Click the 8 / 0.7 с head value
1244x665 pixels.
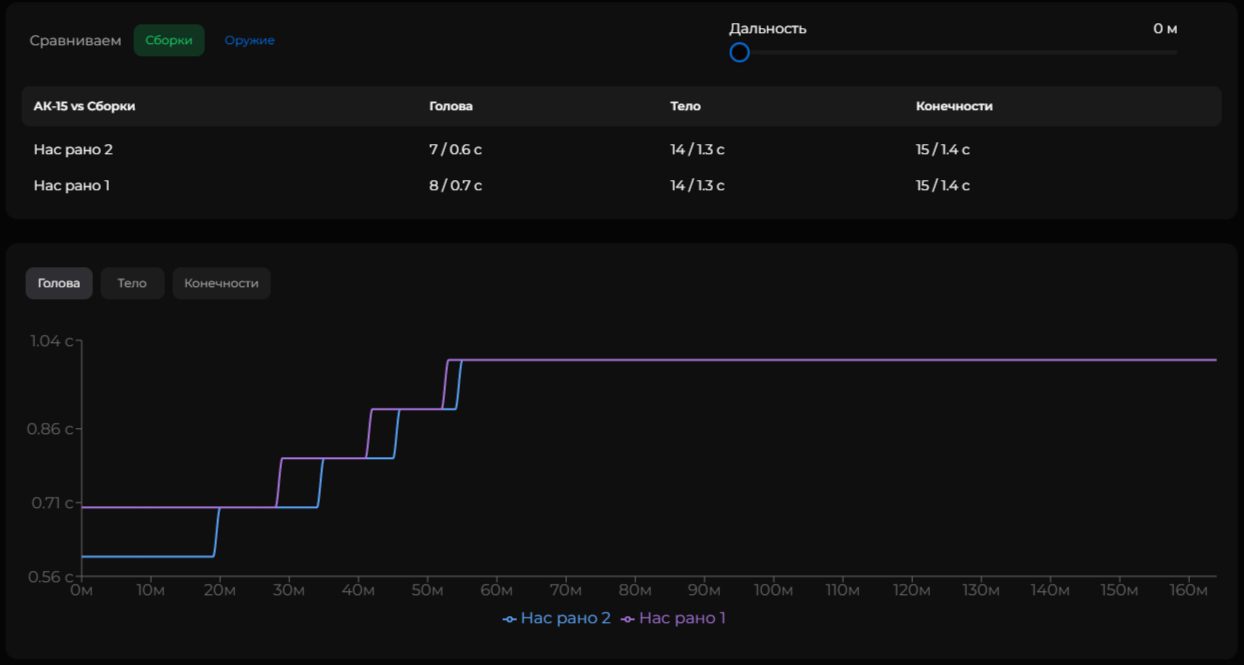pos(456,186)
